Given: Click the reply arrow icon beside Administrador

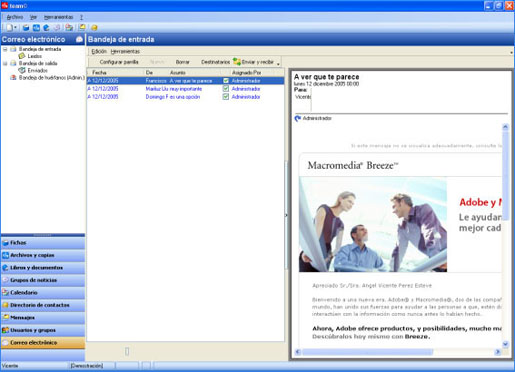Looking at the screenshot, I should tap(298, 118).
